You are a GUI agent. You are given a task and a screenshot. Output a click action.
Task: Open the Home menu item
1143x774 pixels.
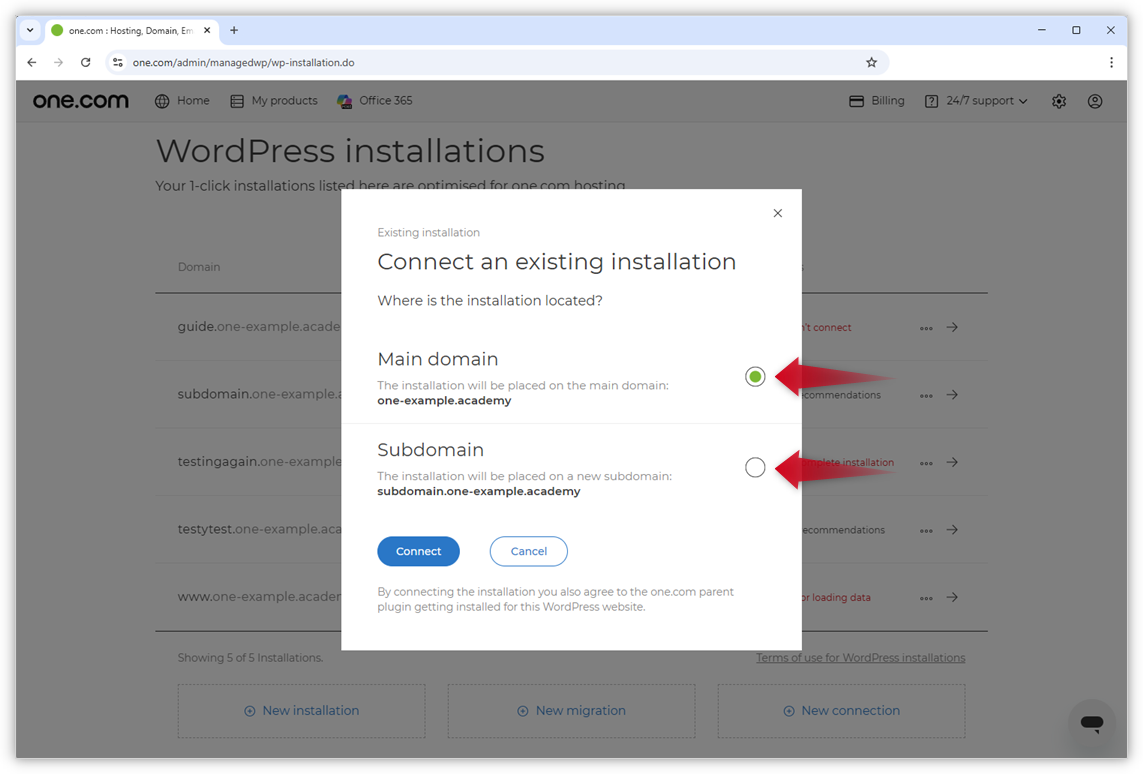click(182, 101)
